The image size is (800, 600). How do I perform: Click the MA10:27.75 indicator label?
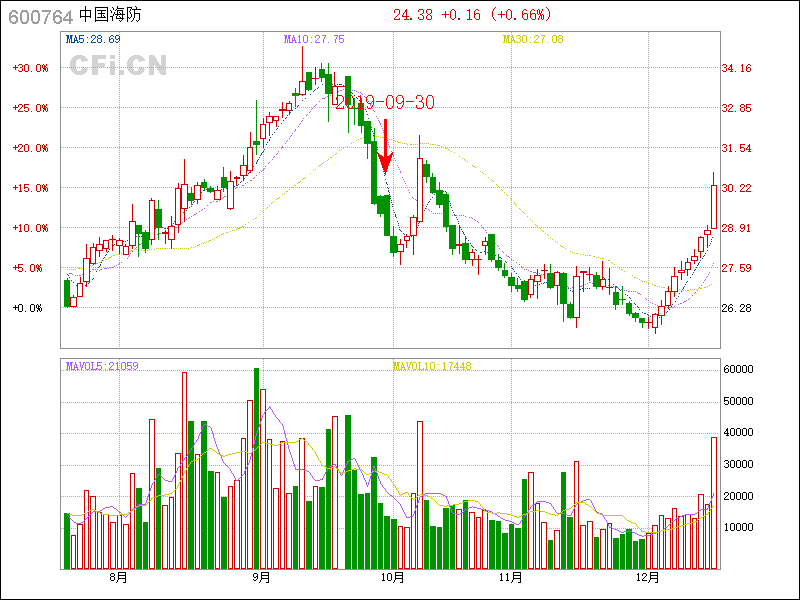pyautogui.click(x=314, y=39)
